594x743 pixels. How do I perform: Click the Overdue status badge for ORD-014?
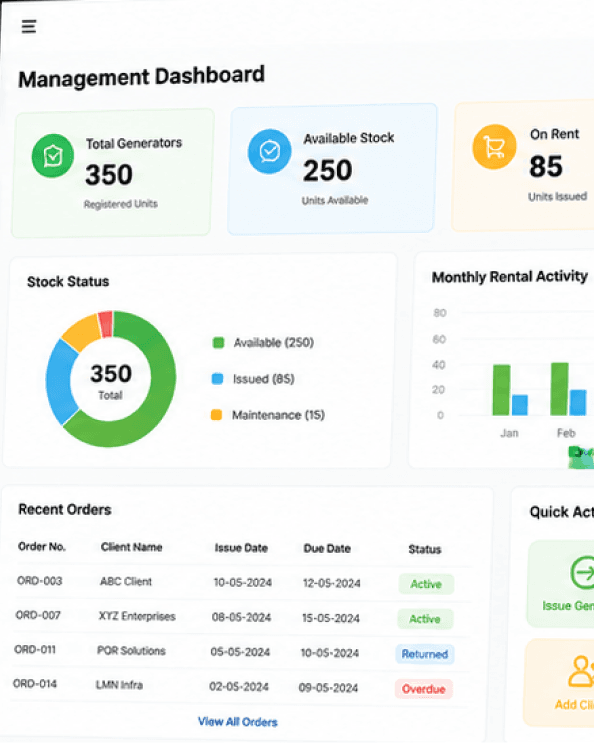pos(423,689)
